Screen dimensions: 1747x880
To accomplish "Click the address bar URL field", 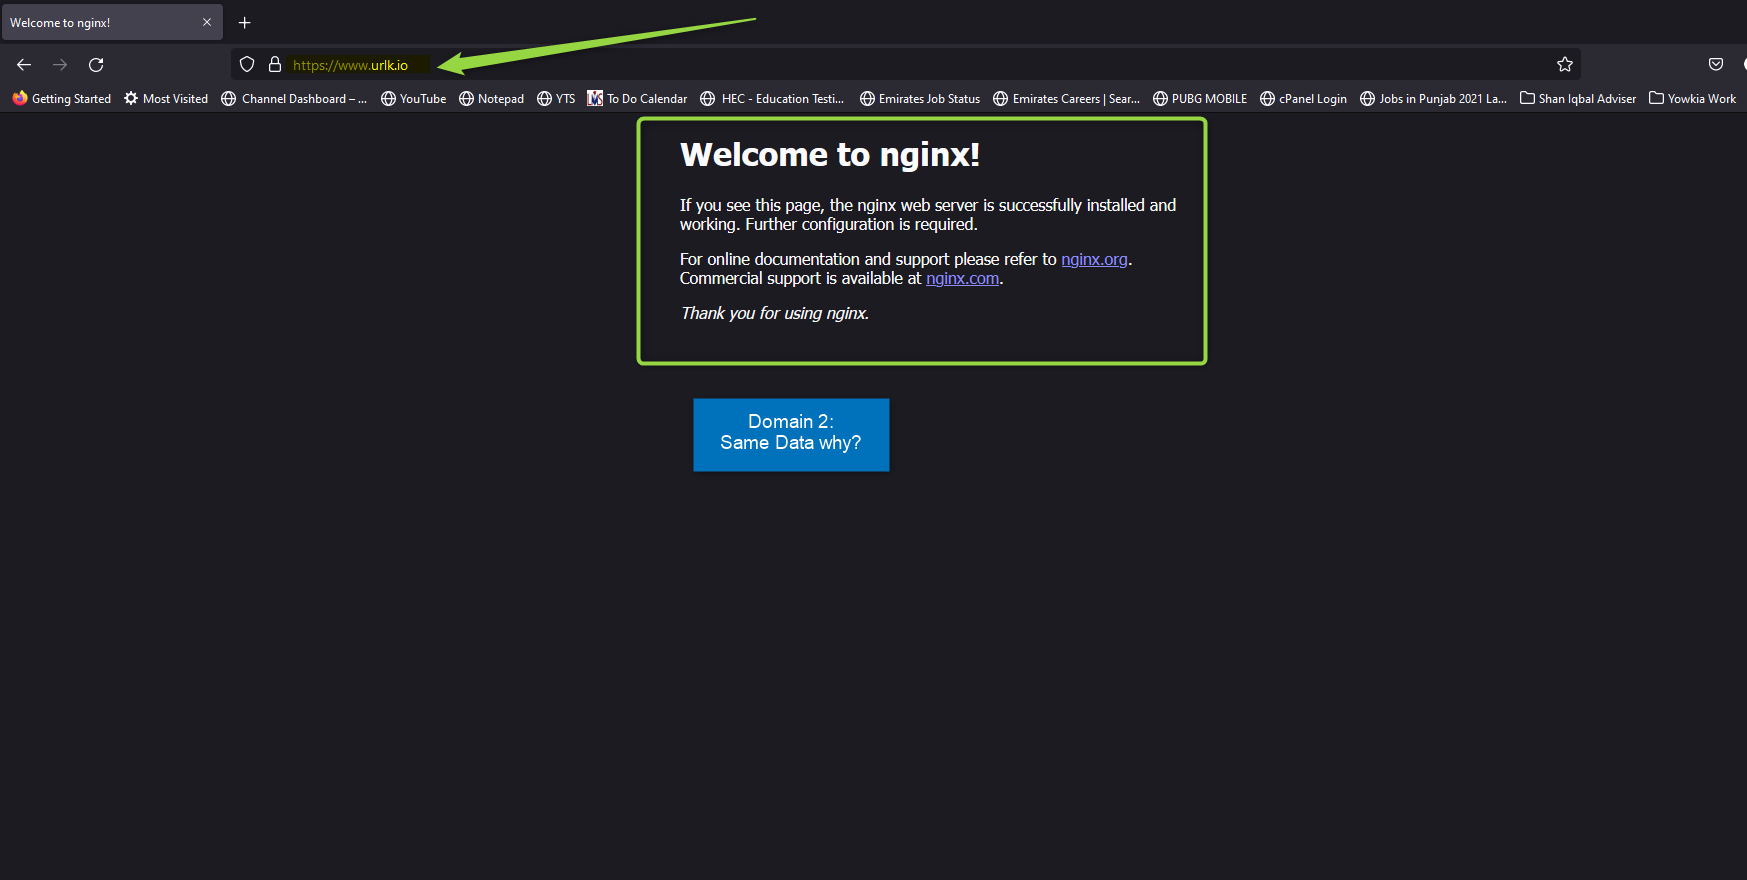I will pos(800,65).
